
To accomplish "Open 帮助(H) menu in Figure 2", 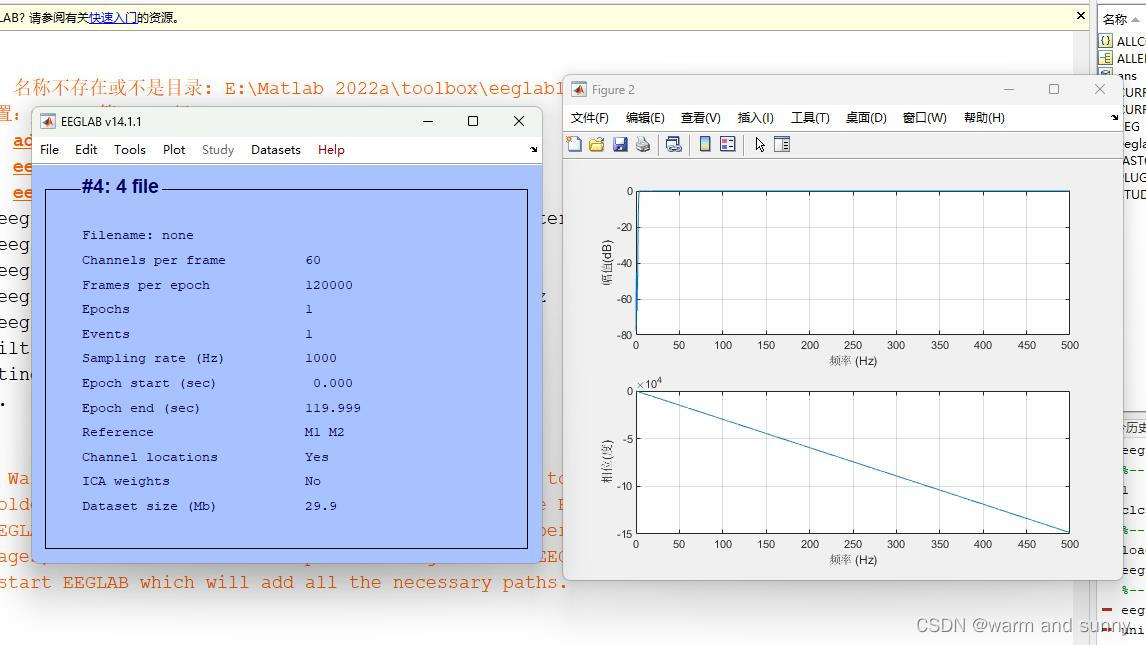I will tap(984, 118).
